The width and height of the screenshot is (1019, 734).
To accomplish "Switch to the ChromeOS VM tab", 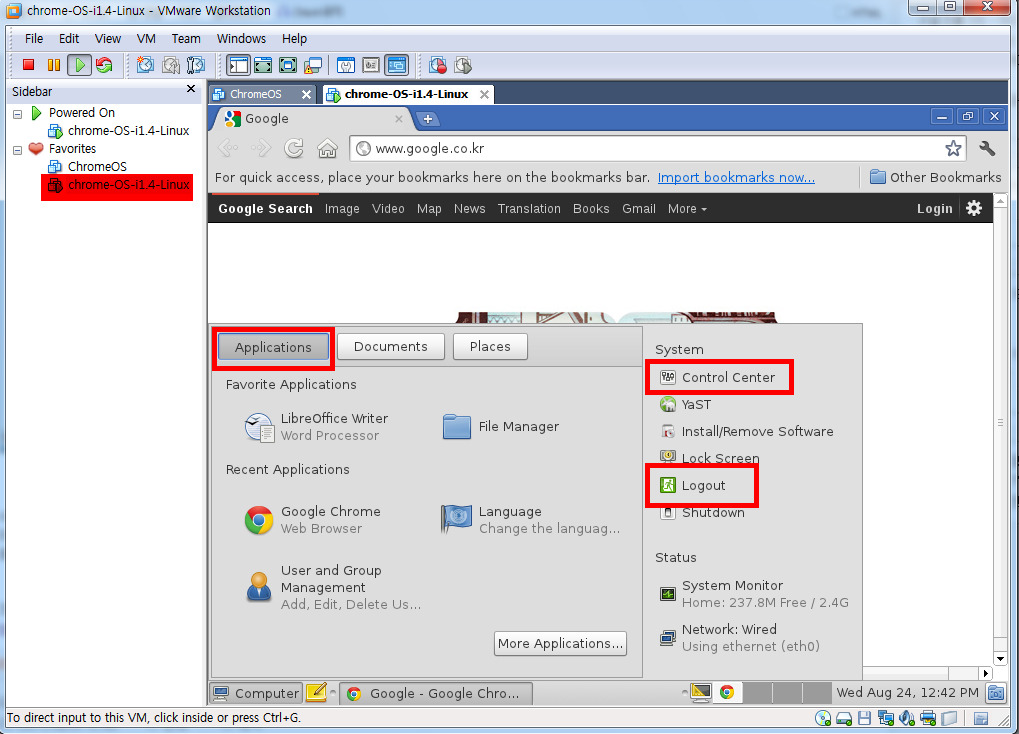I will pyautogui.click(x=256, y=94).
